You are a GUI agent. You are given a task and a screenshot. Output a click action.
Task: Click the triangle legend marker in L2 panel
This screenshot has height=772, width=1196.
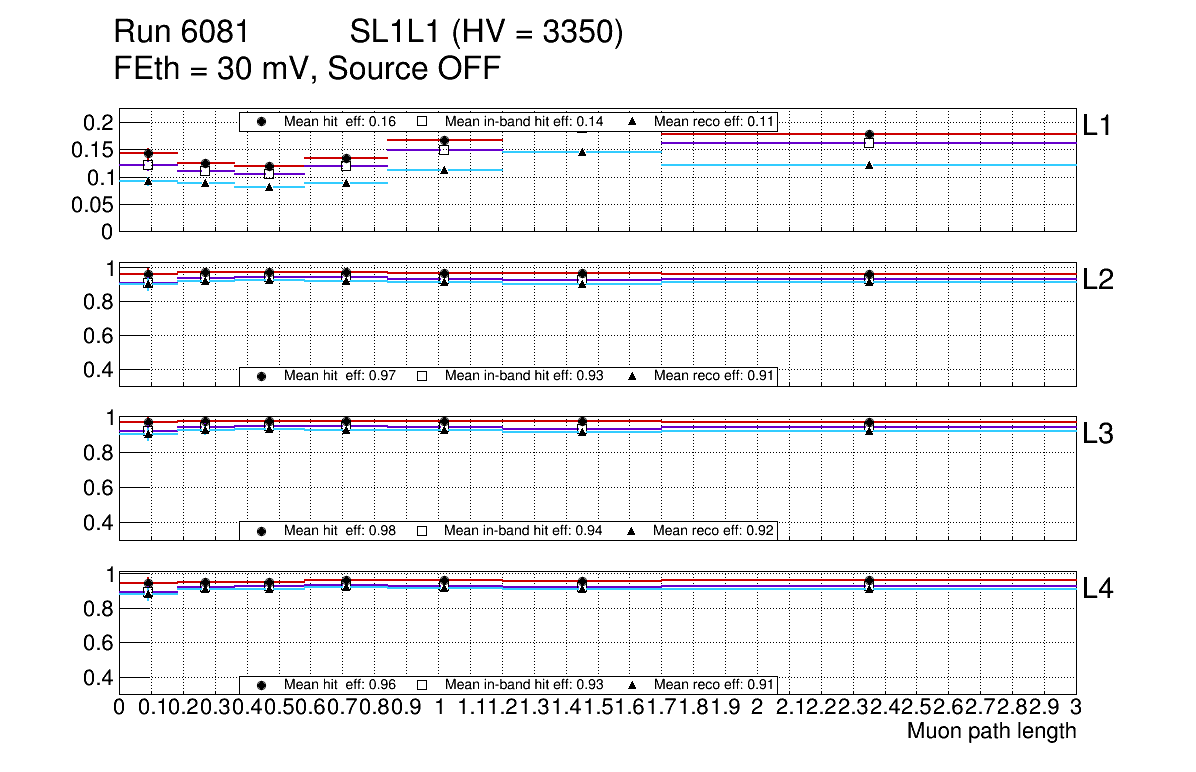click(632, 376)
